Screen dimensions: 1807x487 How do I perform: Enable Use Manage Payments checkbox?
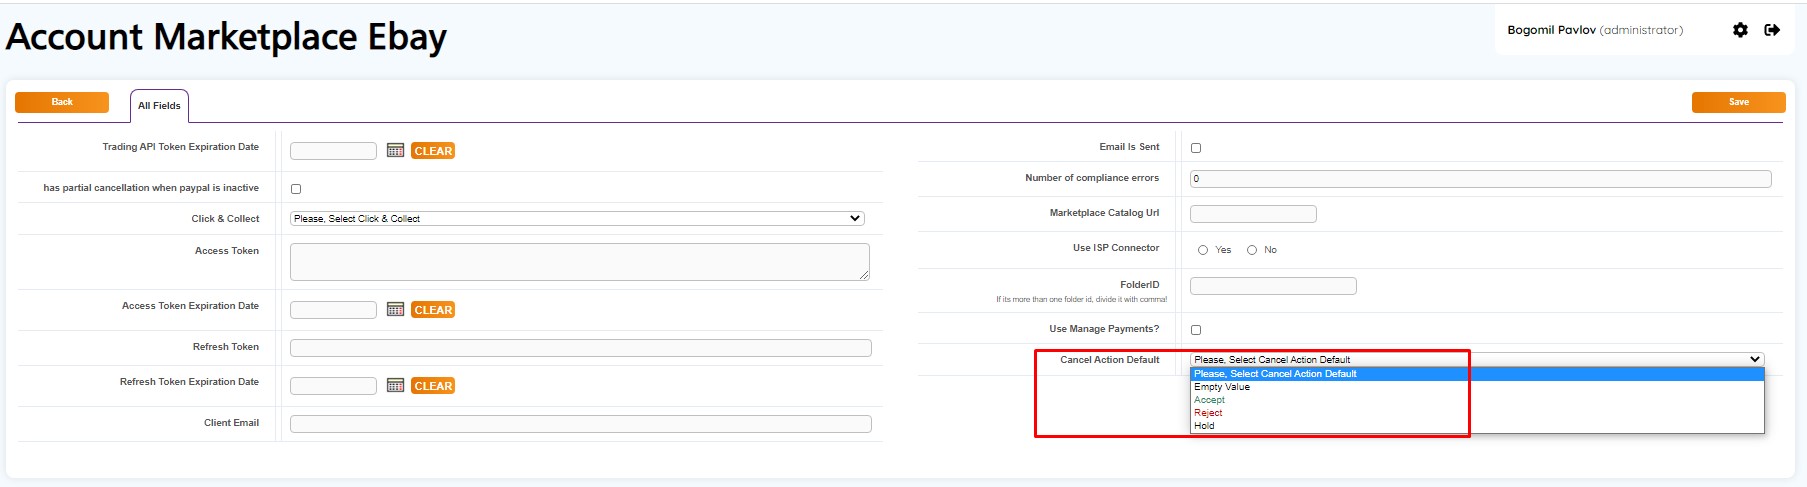point(1196,330)
